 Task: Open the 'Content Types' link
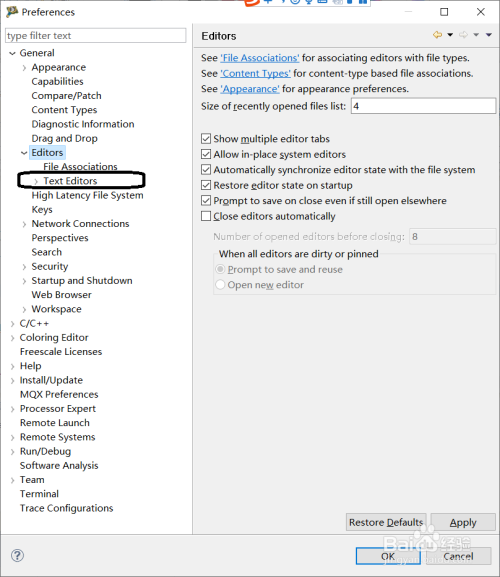(255, 74)
